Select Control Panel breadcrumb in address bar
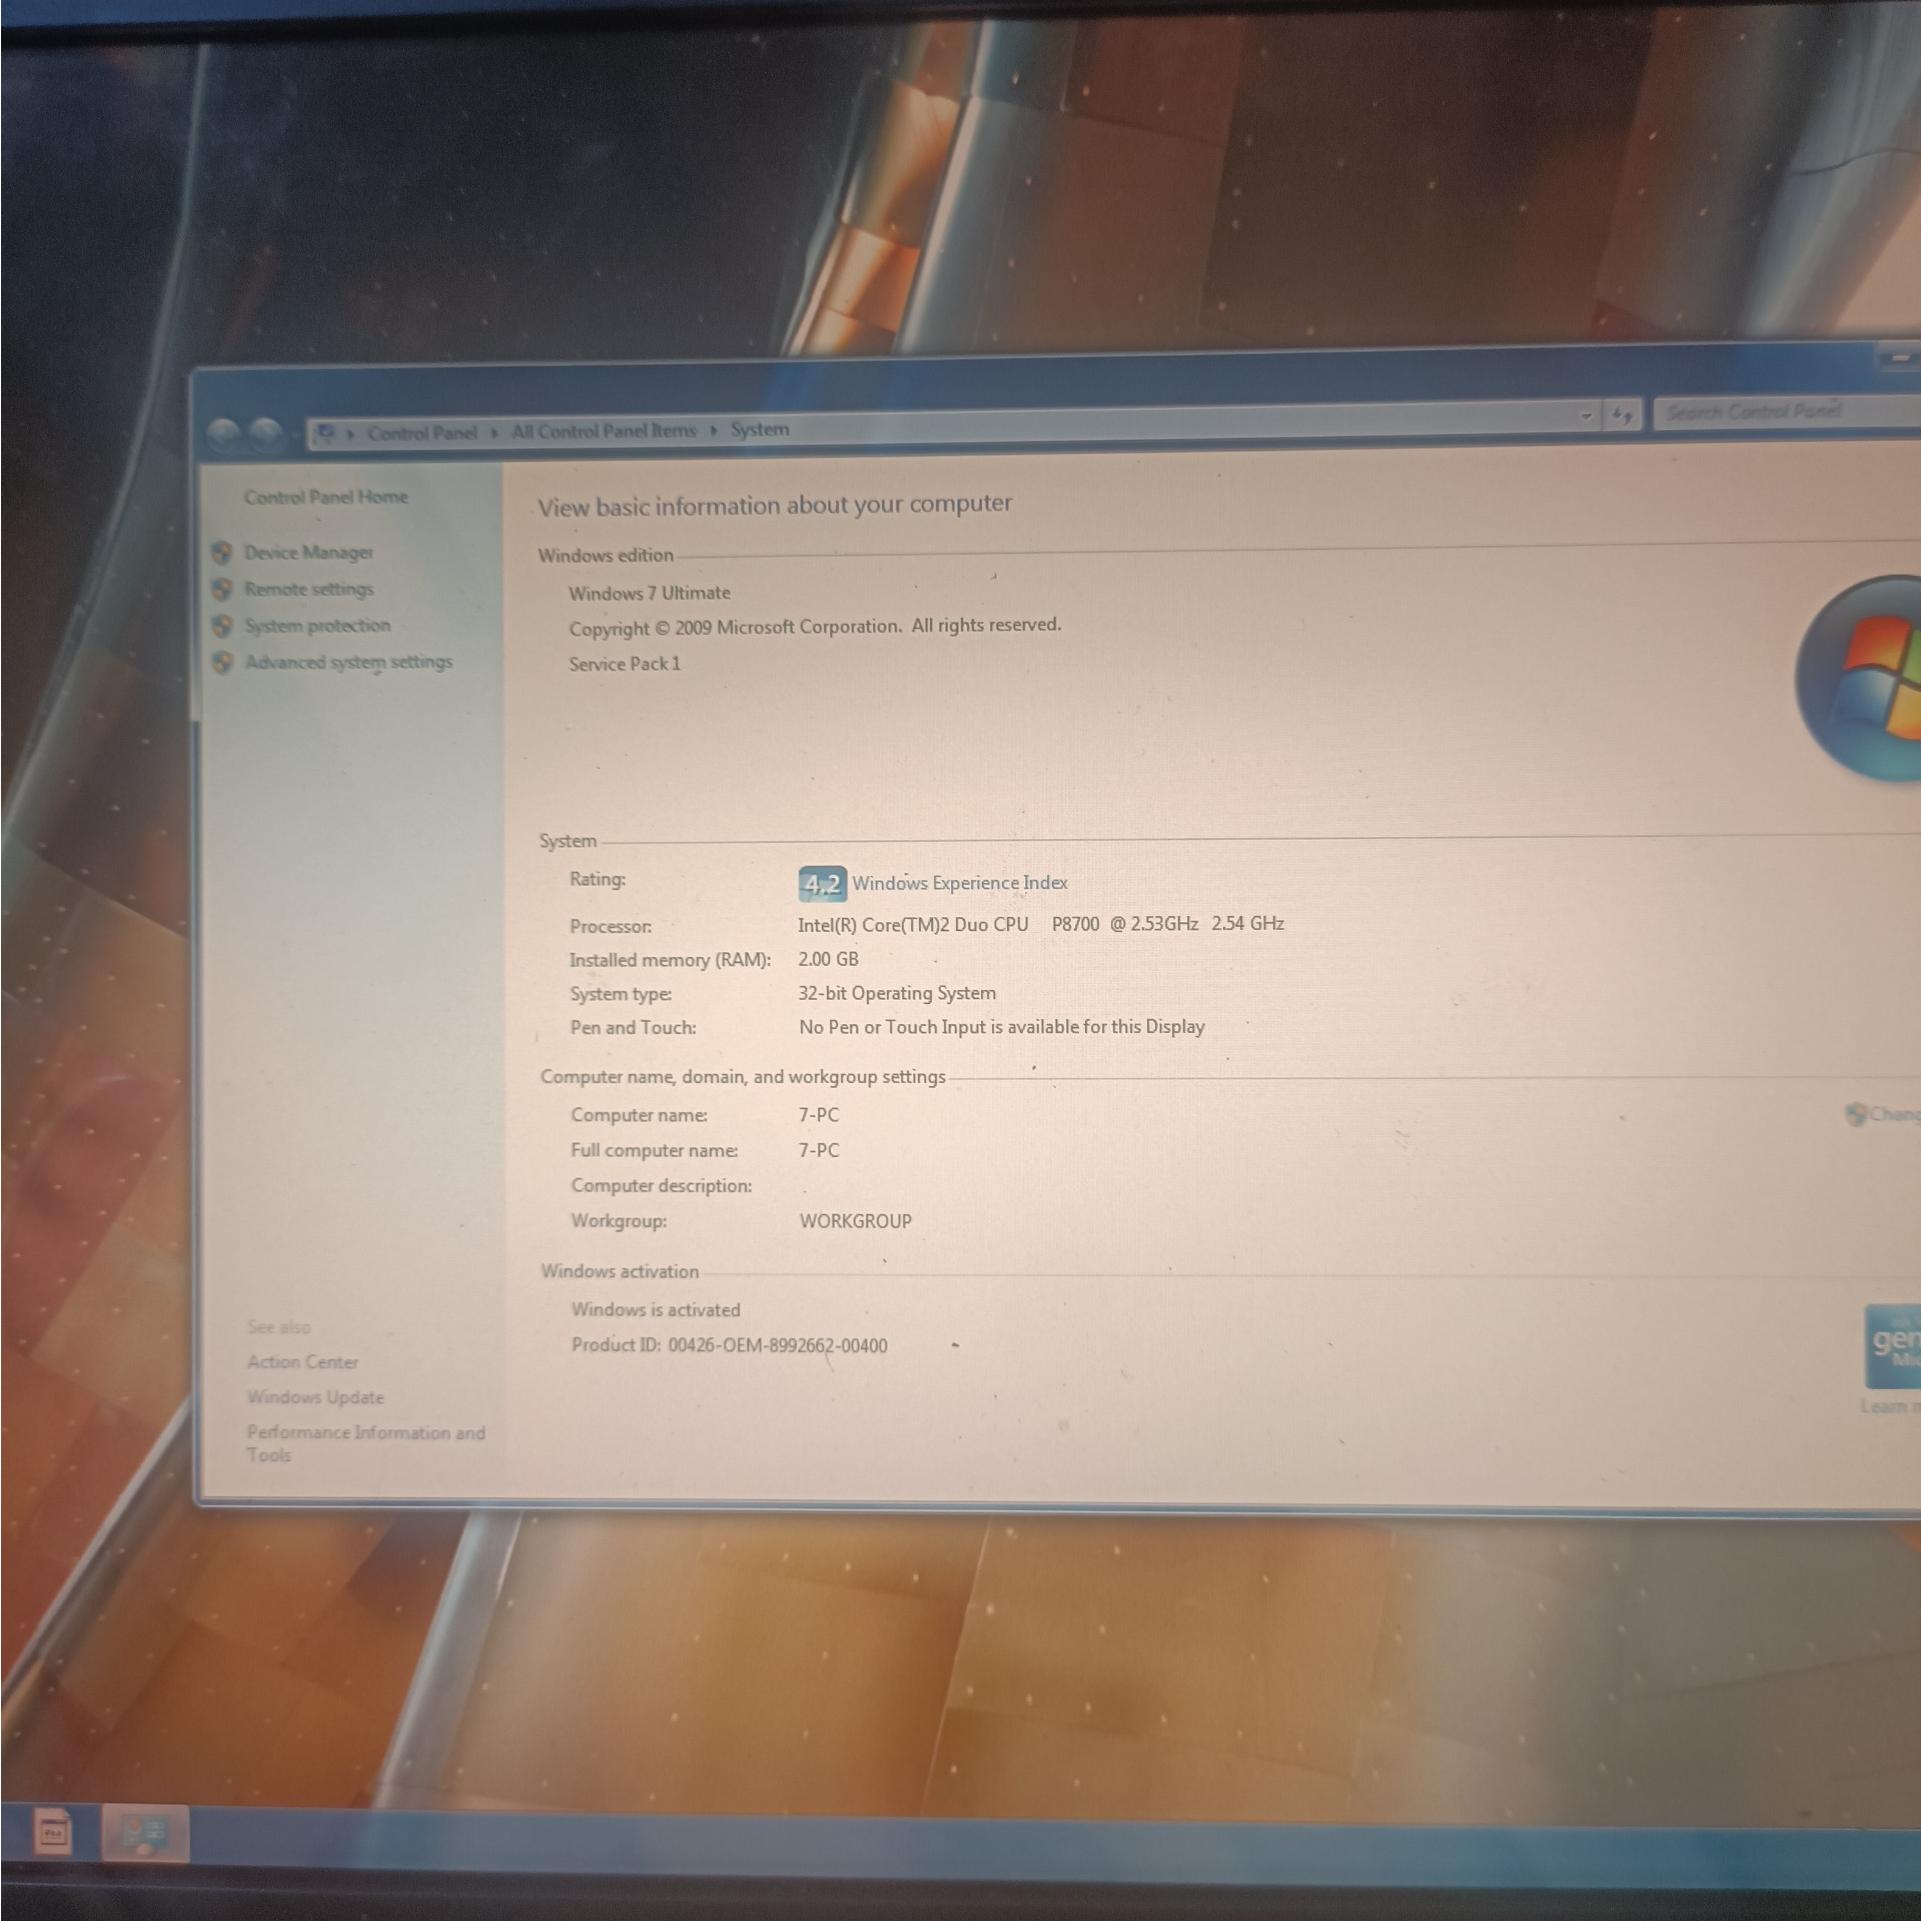 [x=421, y=433]
